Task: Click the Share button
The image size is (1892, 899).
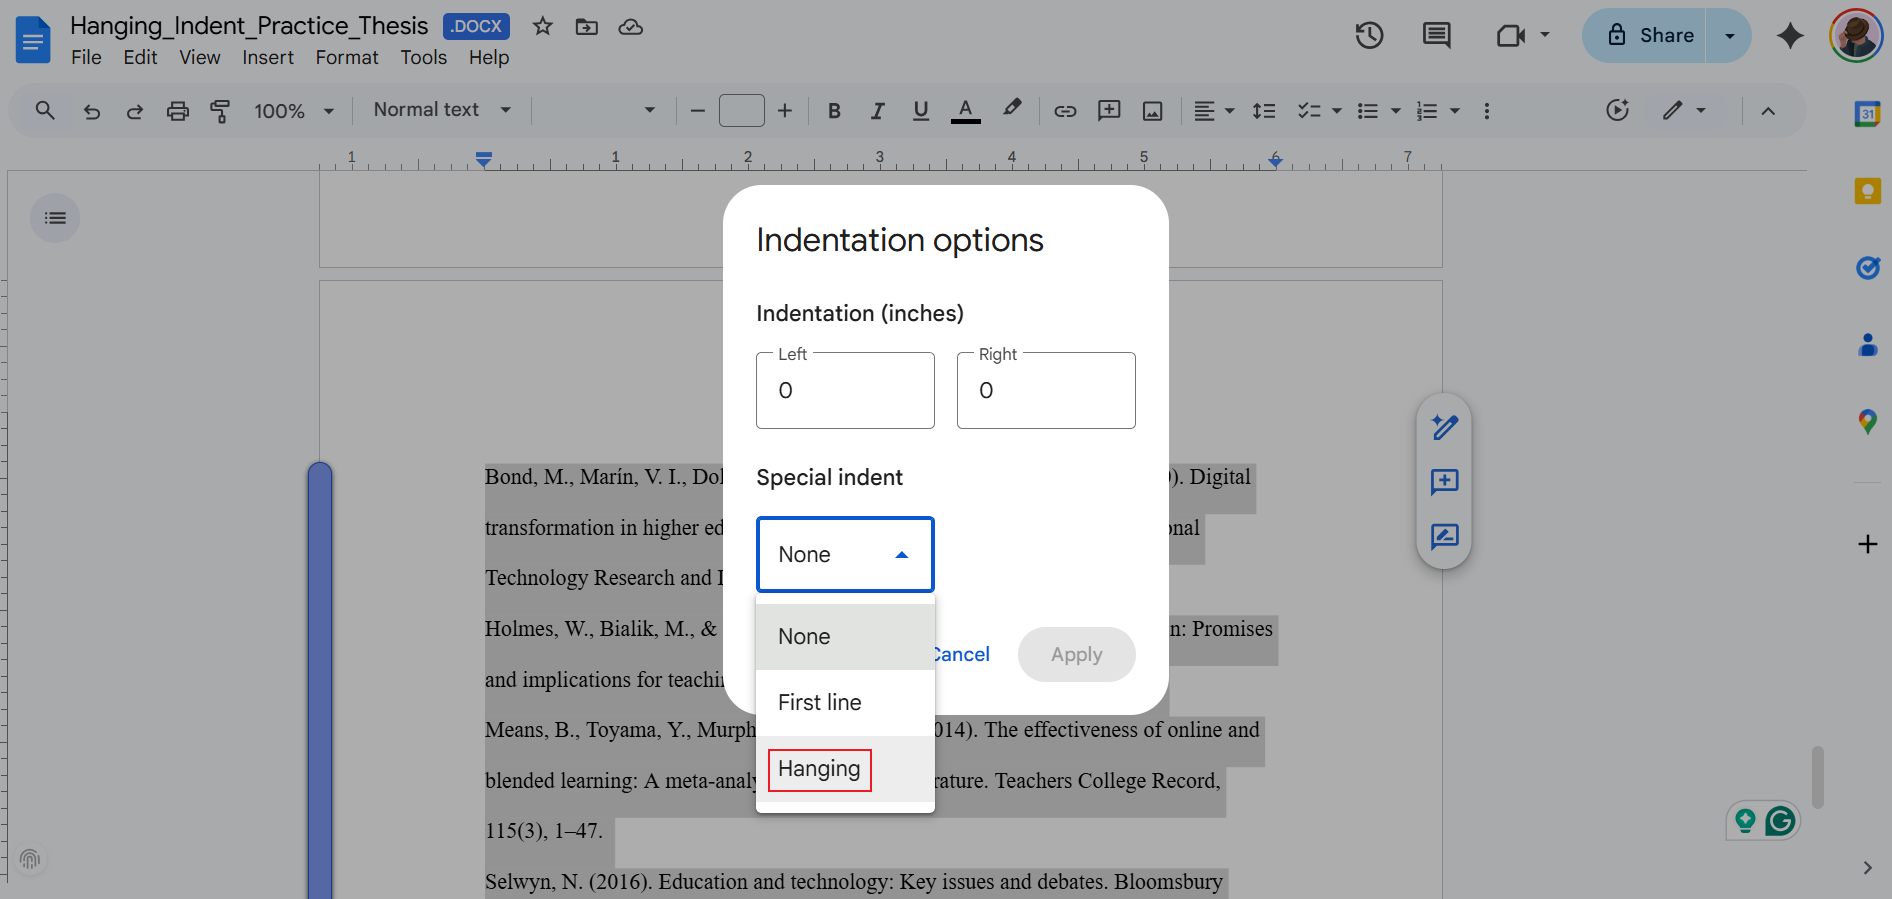Action: click(x=1644, y=36)
